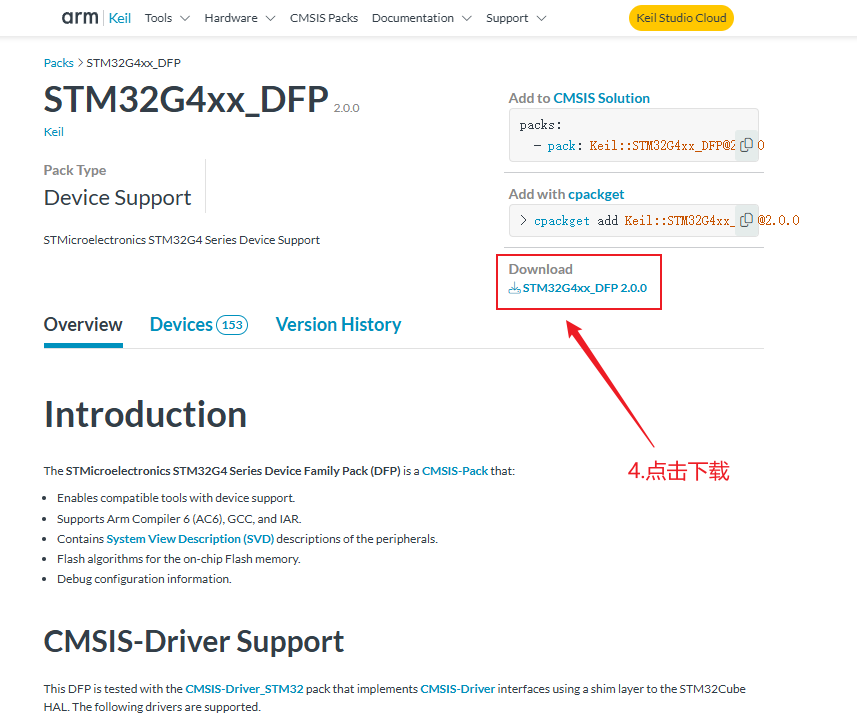The height and width of the screenshot is (724, 857).
Task: Follow the CMSIS-Pack link in Introduction
Action: [x=455, y=471]
